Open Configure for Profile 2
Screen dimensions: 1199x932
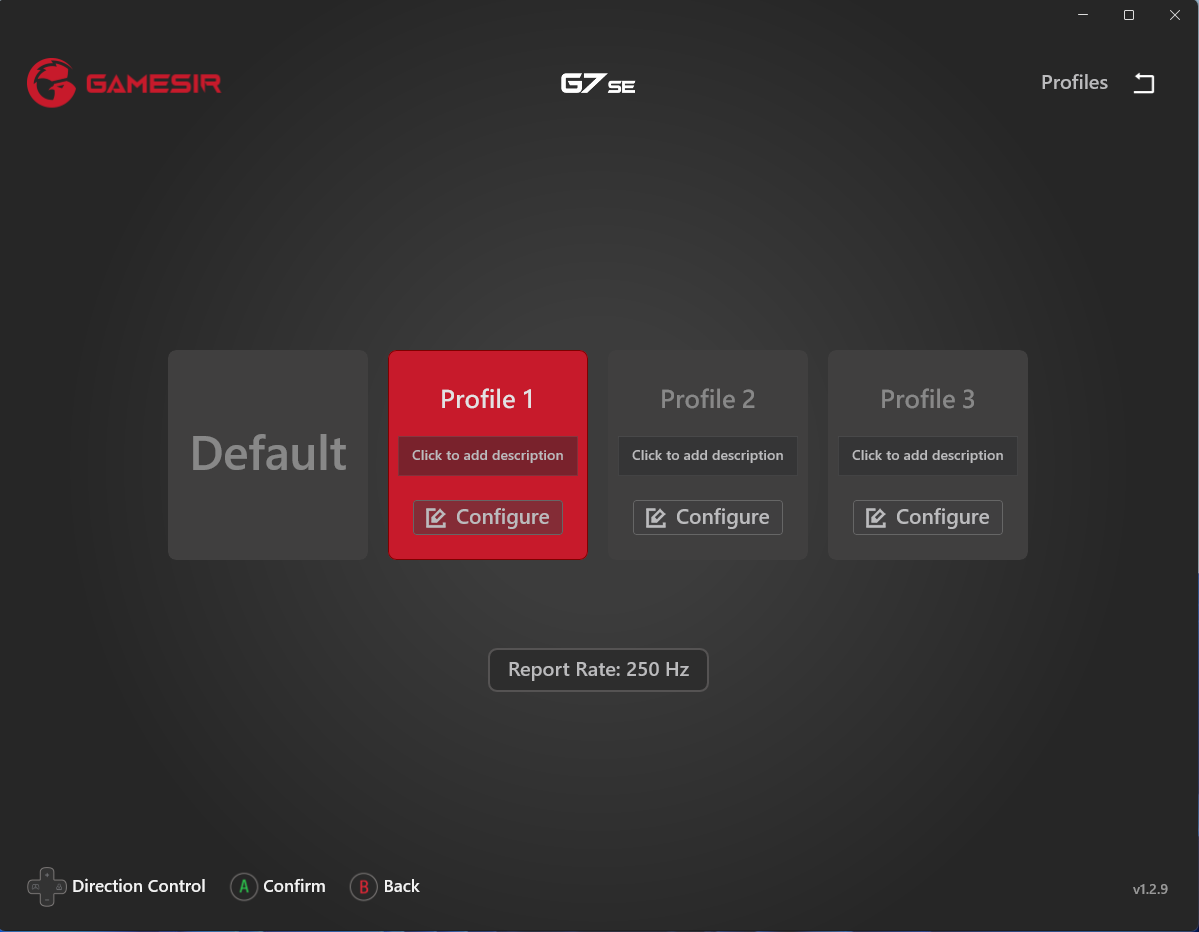pyautogui.click(x=708, y=517)
